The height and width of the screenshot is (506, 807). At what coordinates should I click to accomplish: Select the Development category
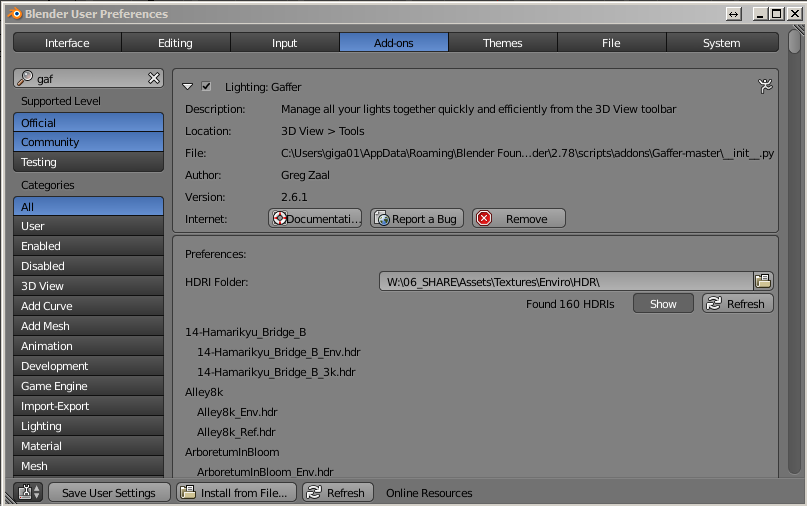click(89, 367)
